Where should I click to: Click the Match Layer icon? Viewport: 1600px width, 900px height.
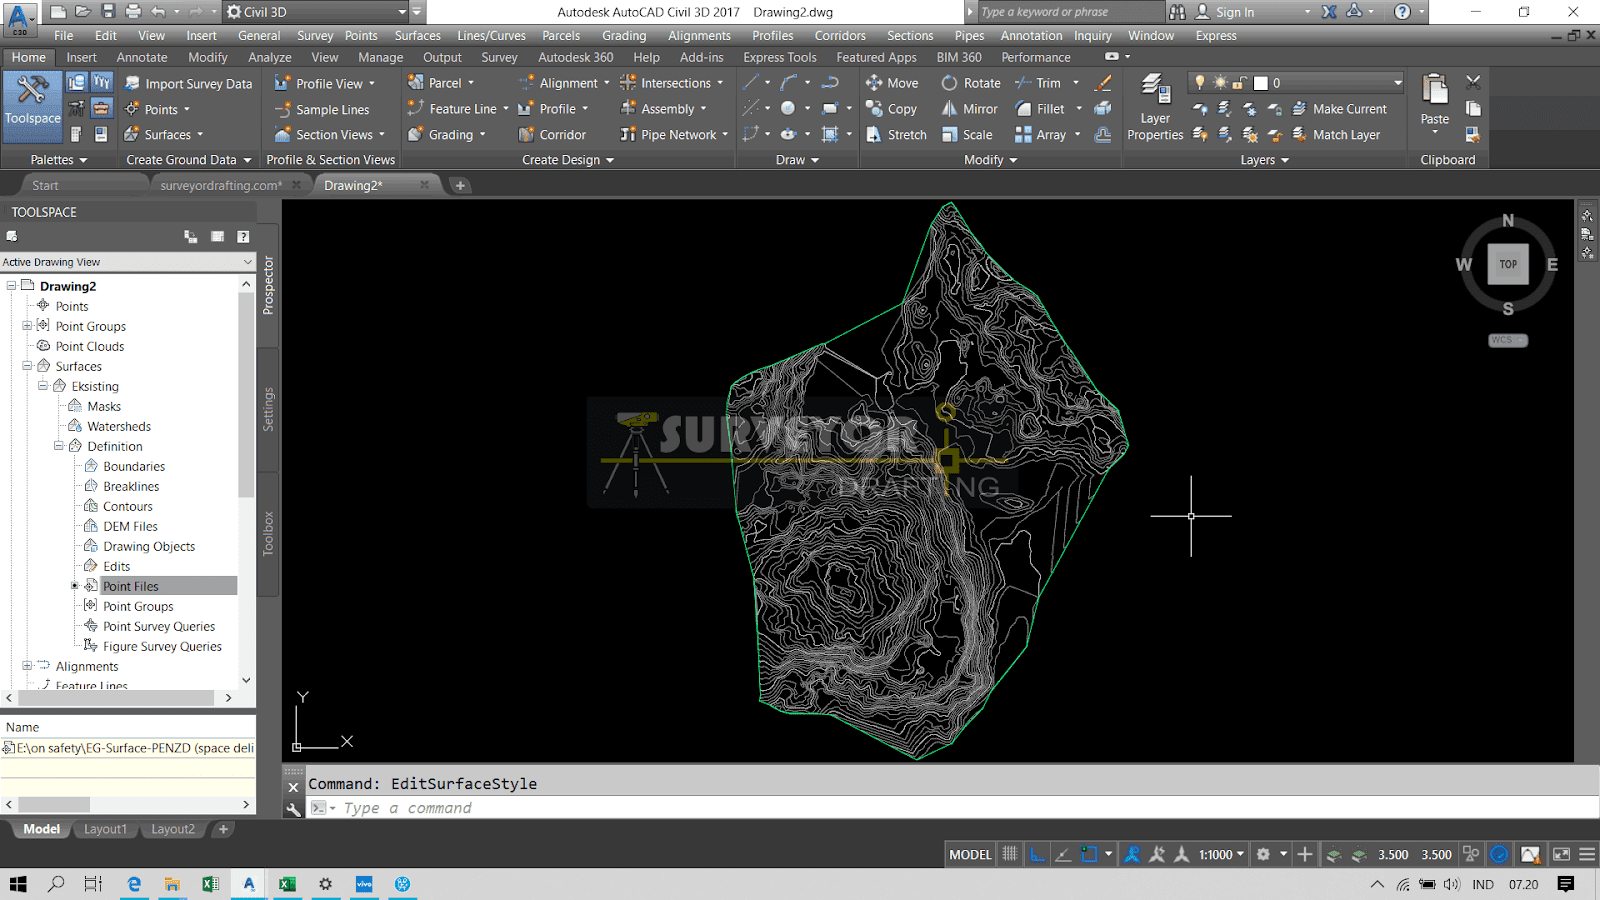tap(1298, 135)
